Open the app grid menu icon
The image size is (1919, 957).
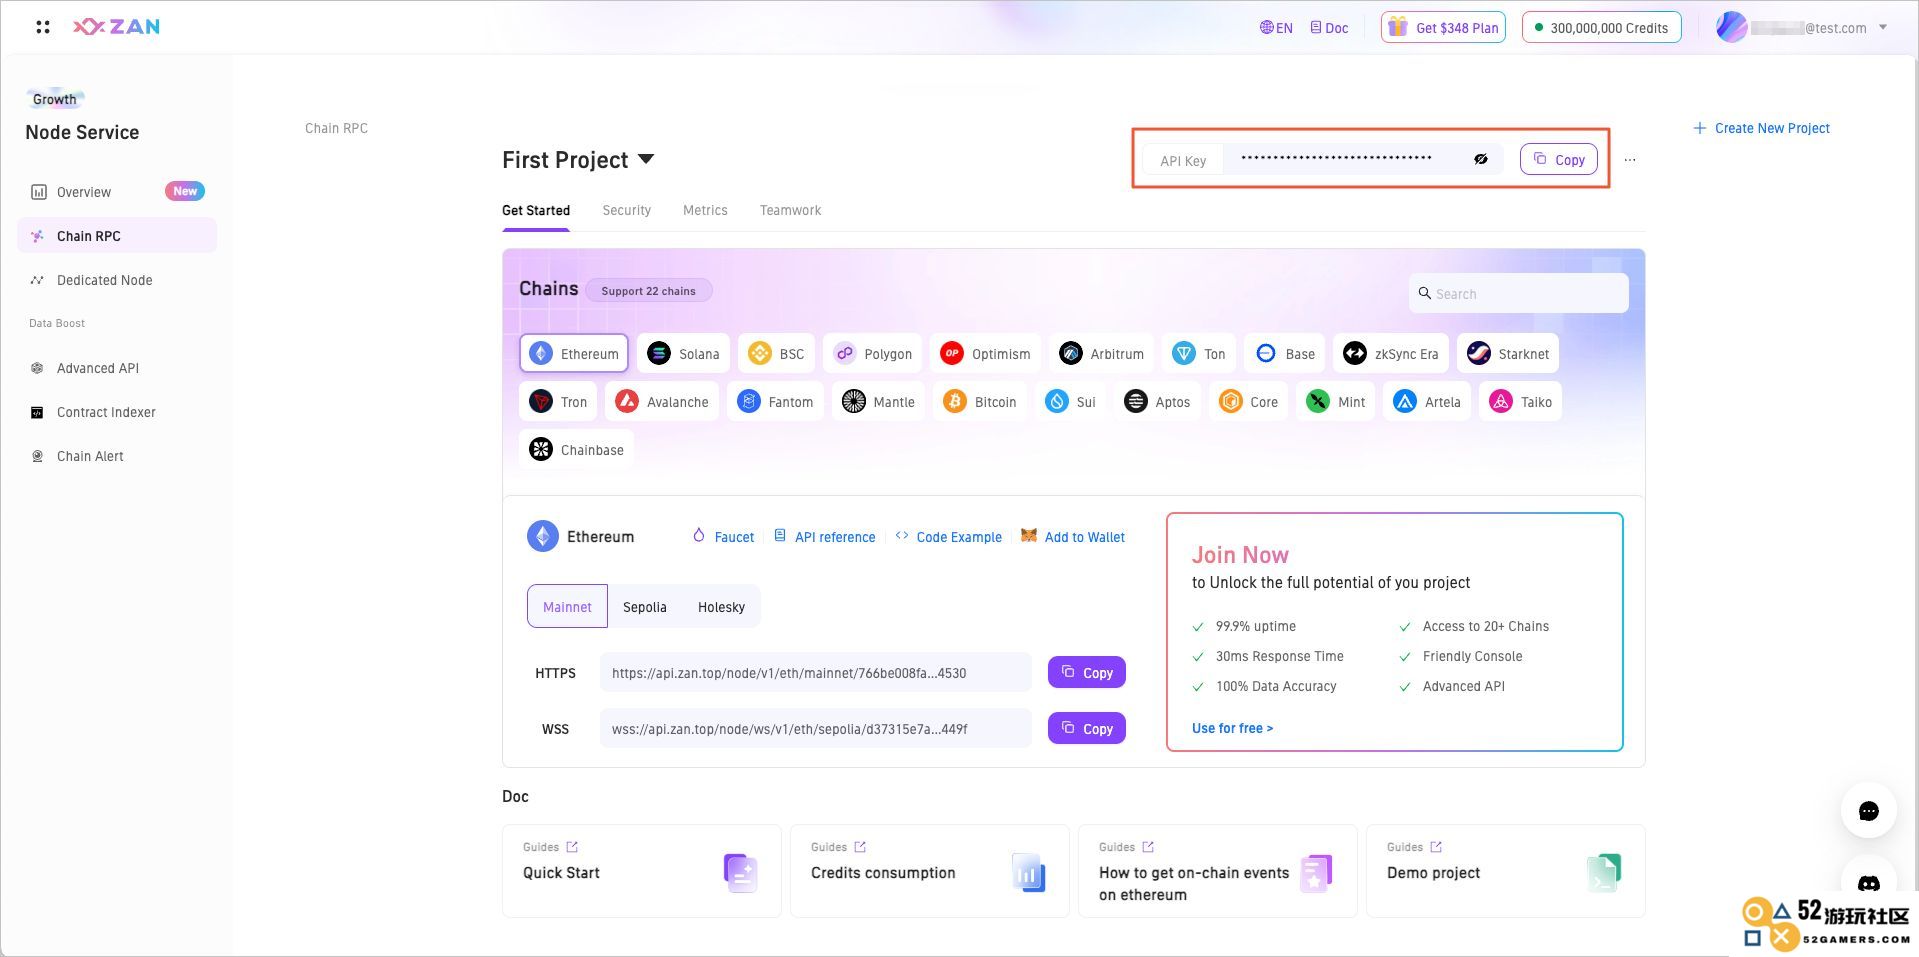tap(42, 27)
